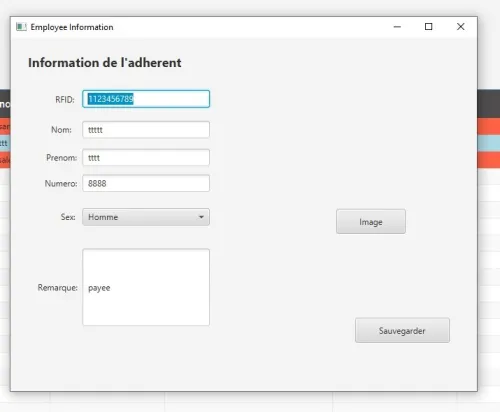Click the 'Numero:' label
This screenshot has width=500, height=412.
tap(61, 183)
